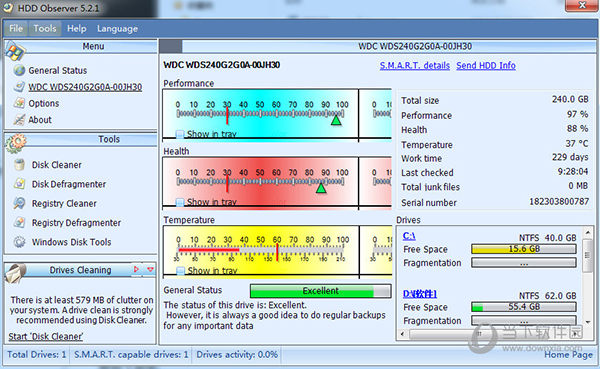Expand Drives Cleaning with right red arrow

tap(136, 269)
